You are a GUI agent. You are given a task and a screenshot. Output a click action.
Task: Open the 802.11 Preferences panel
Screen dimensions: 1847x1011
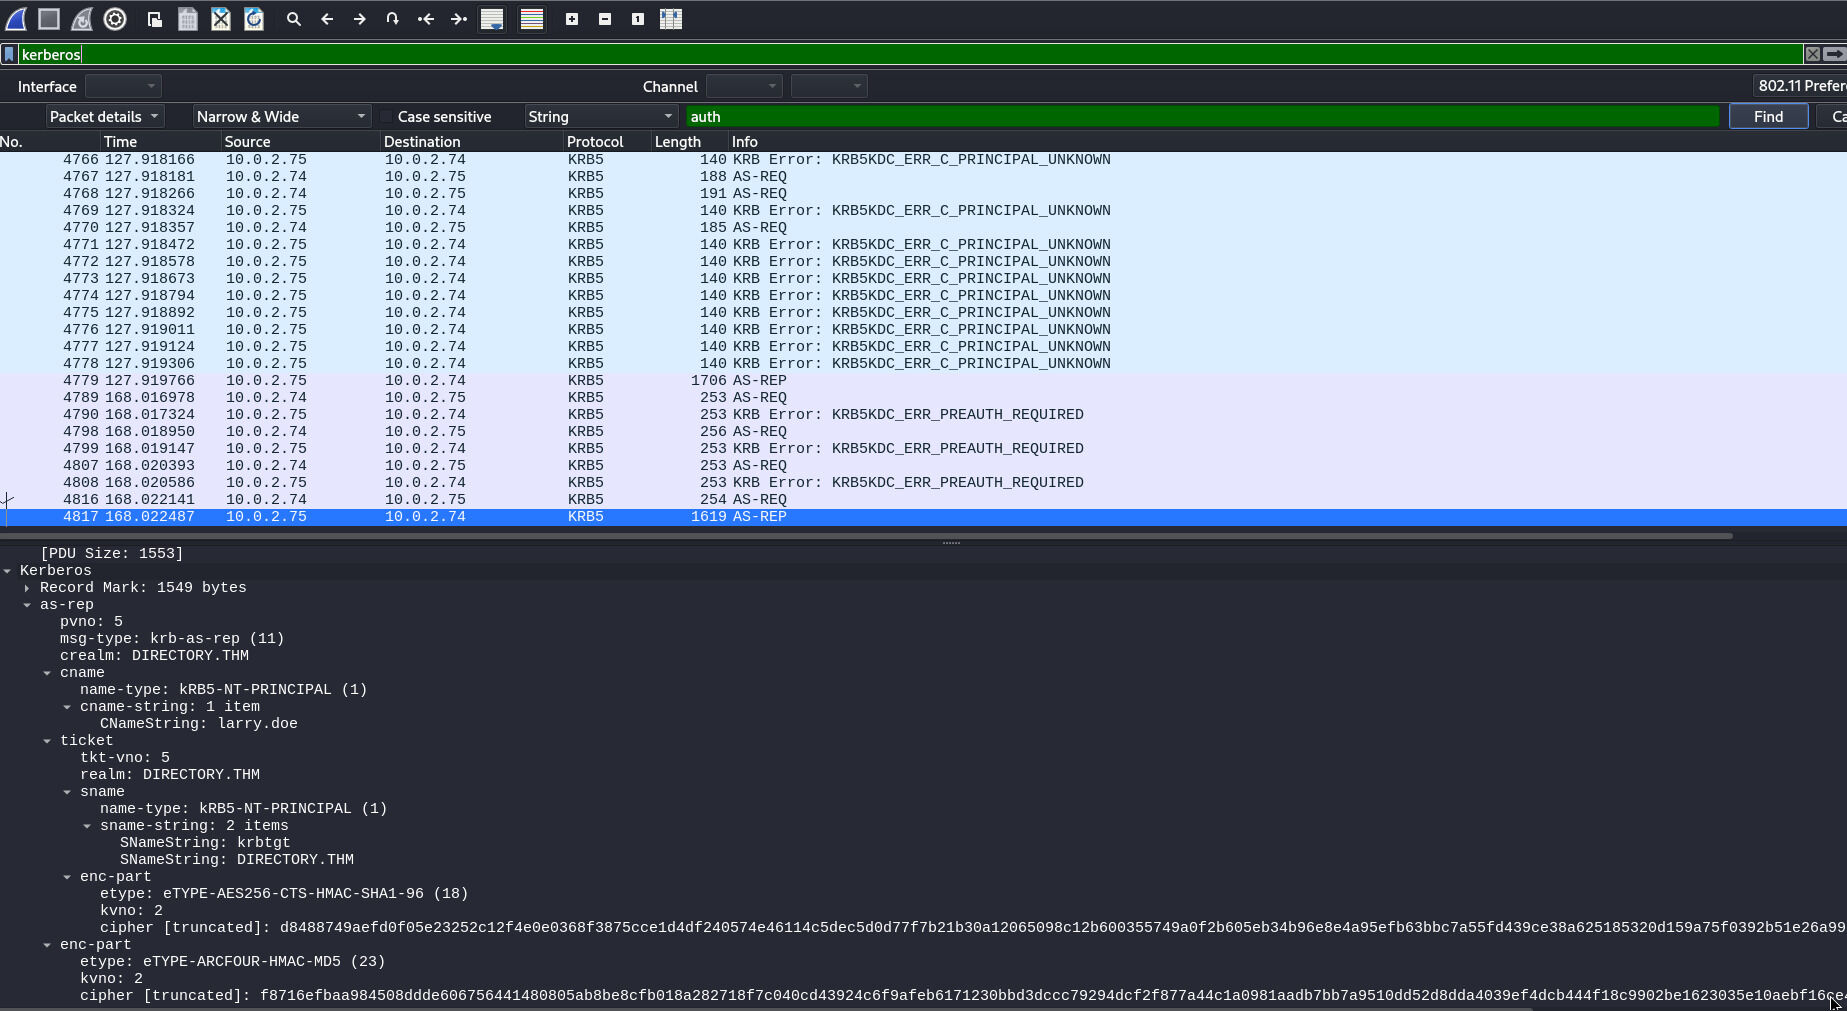point(1800,85)
